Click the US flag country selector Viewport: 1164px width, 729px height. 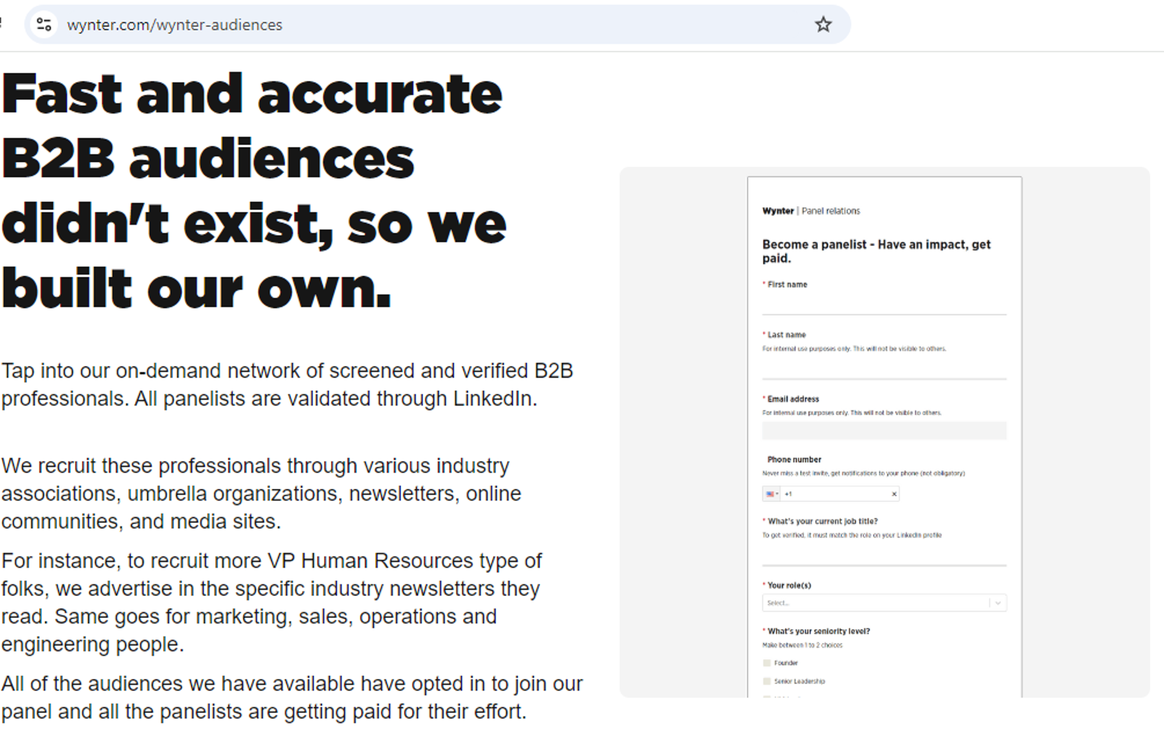[x=771, y=494]
